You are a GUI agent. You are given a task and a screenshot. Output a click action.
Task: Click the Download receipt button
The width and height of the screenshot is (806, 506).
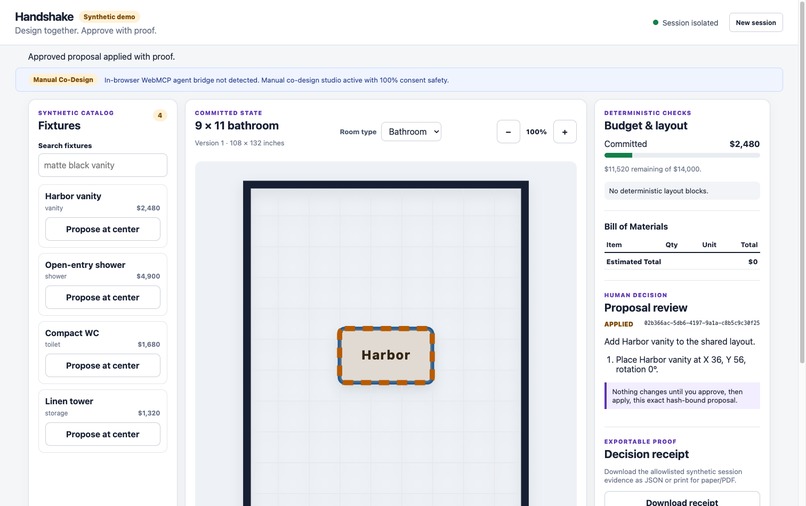click(682, 500)
